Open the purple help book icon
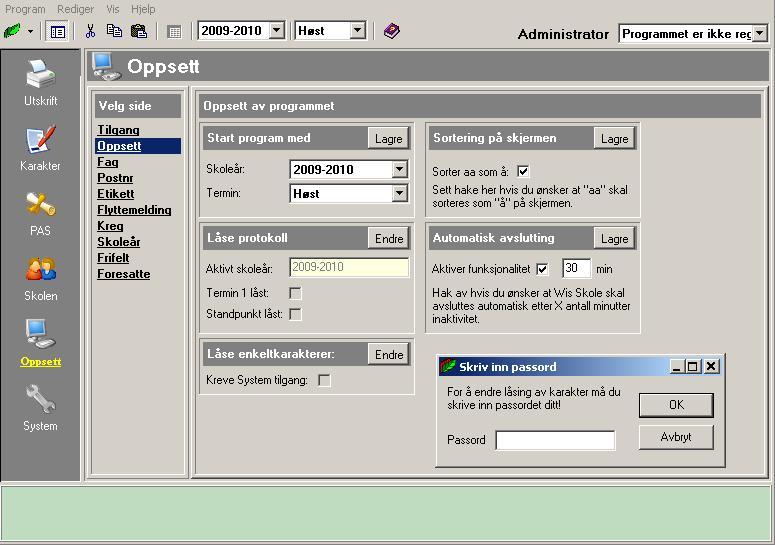This screenshot has width=775, height=545. pos(391,31)
